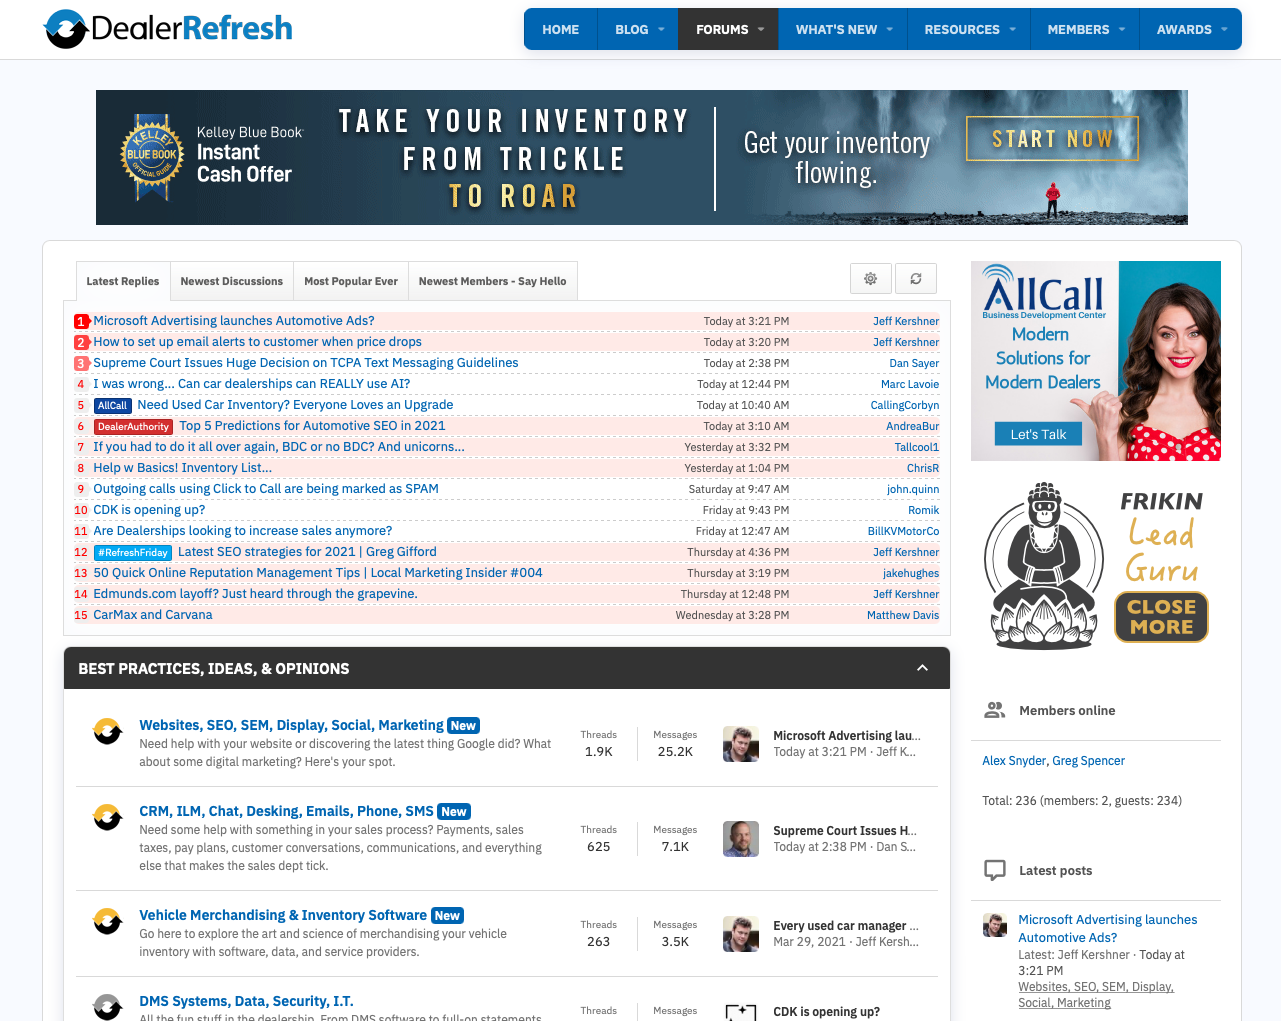Click the Members online people icon
Screen dimensions: 1281x1021
(994, 709)
